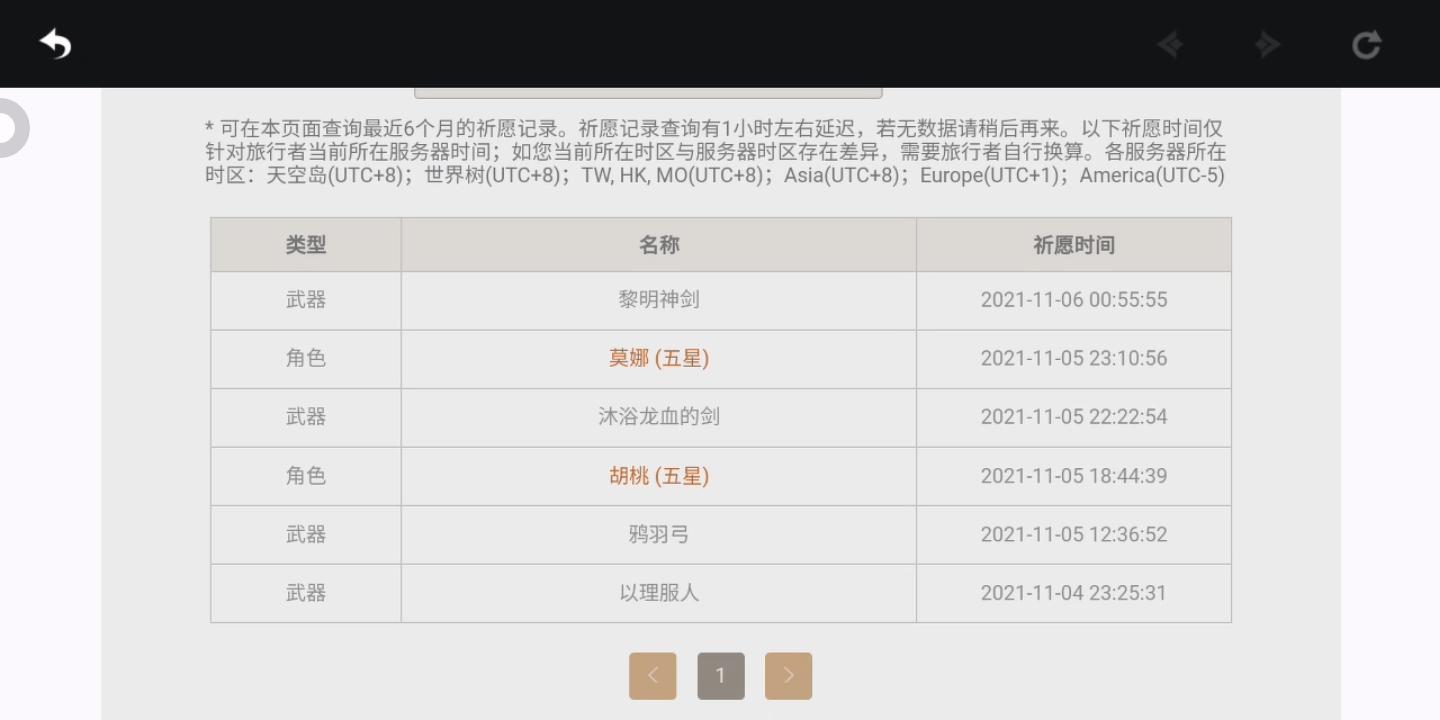Click the 祈愿时间 column header

tap(1074, 245)
